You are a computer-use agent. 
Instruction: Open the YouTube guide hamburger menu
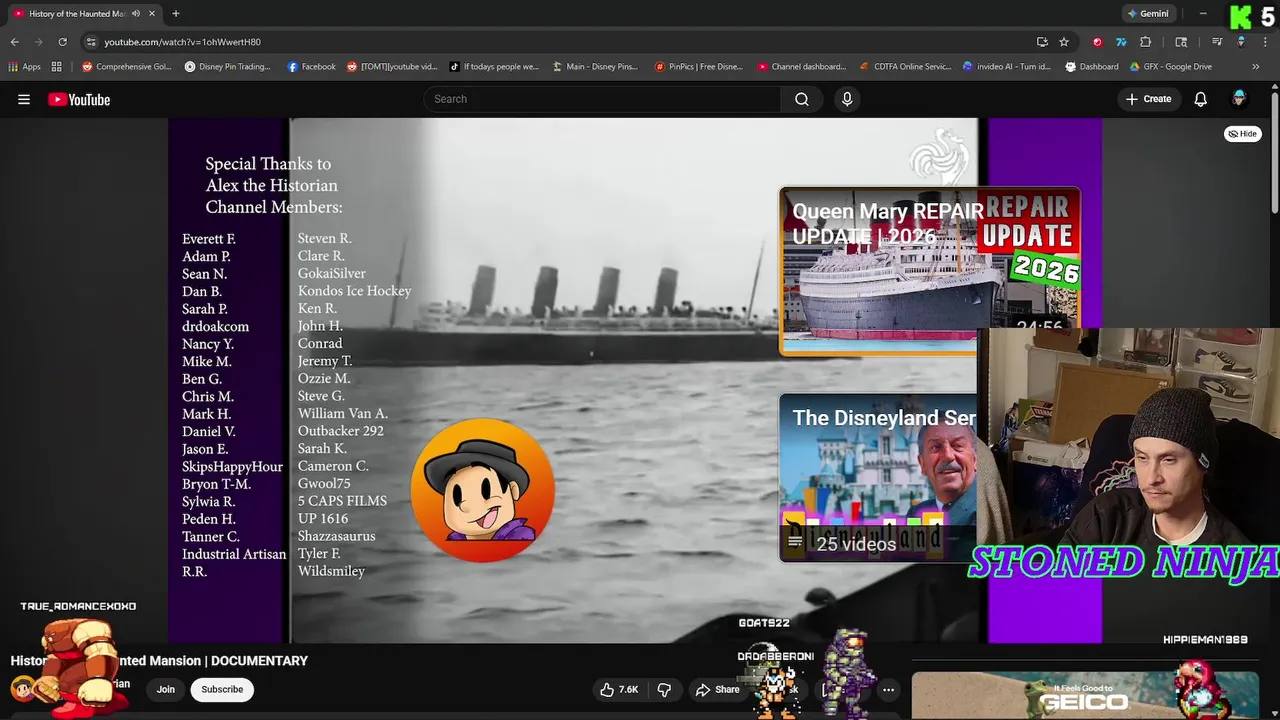(x=24, y=99)
